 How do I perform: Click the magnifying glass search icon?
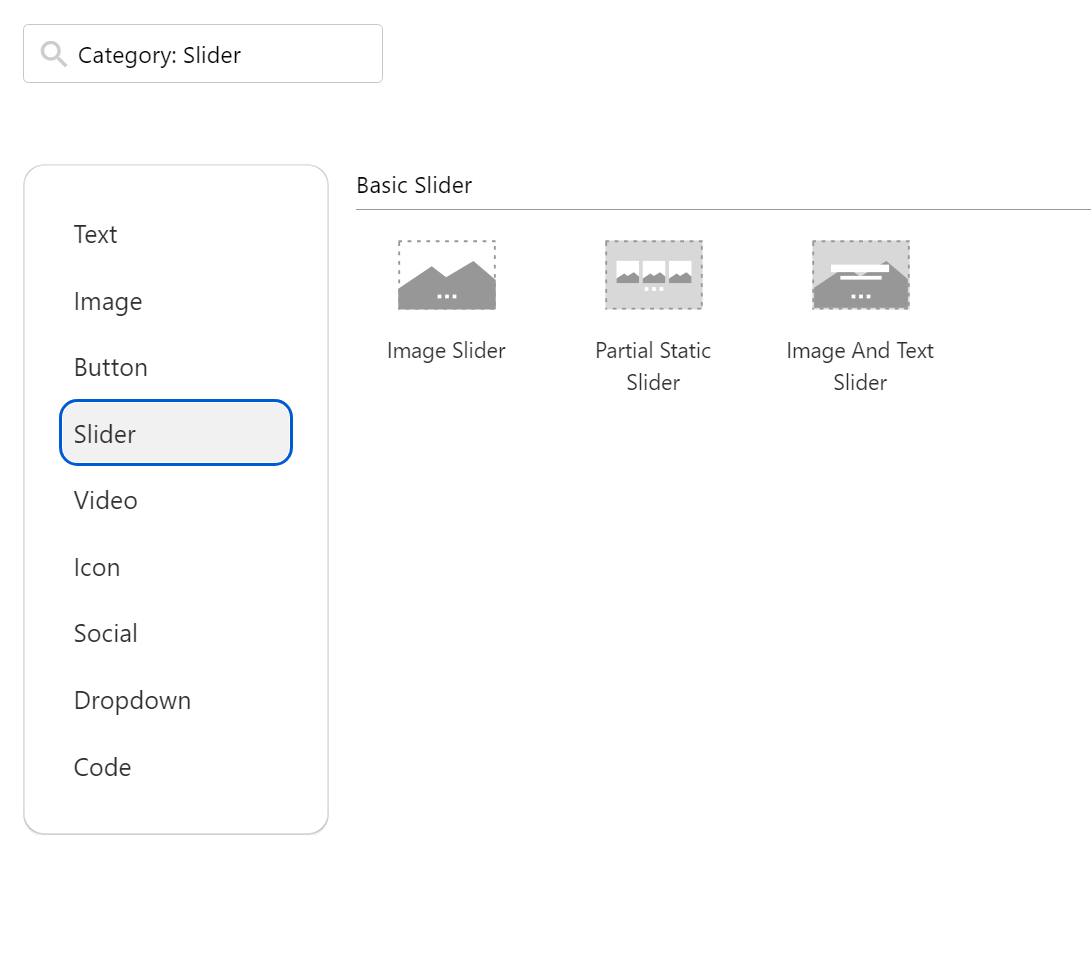[x=54, y=54]
